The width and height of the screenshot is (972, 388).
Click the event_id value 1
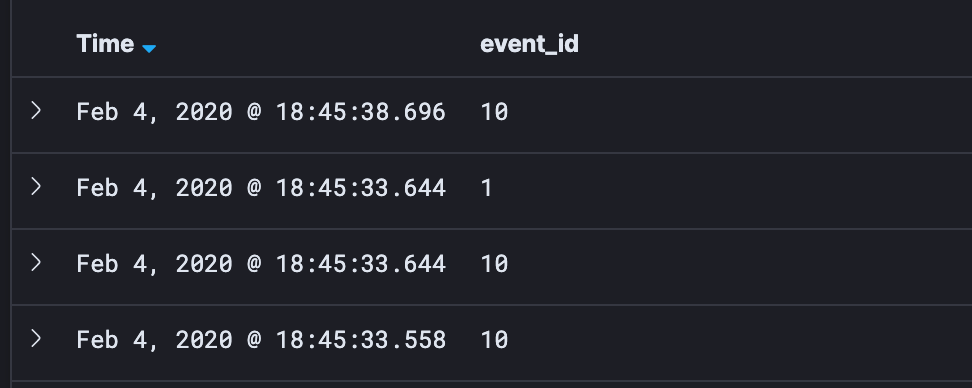(487, 188)
